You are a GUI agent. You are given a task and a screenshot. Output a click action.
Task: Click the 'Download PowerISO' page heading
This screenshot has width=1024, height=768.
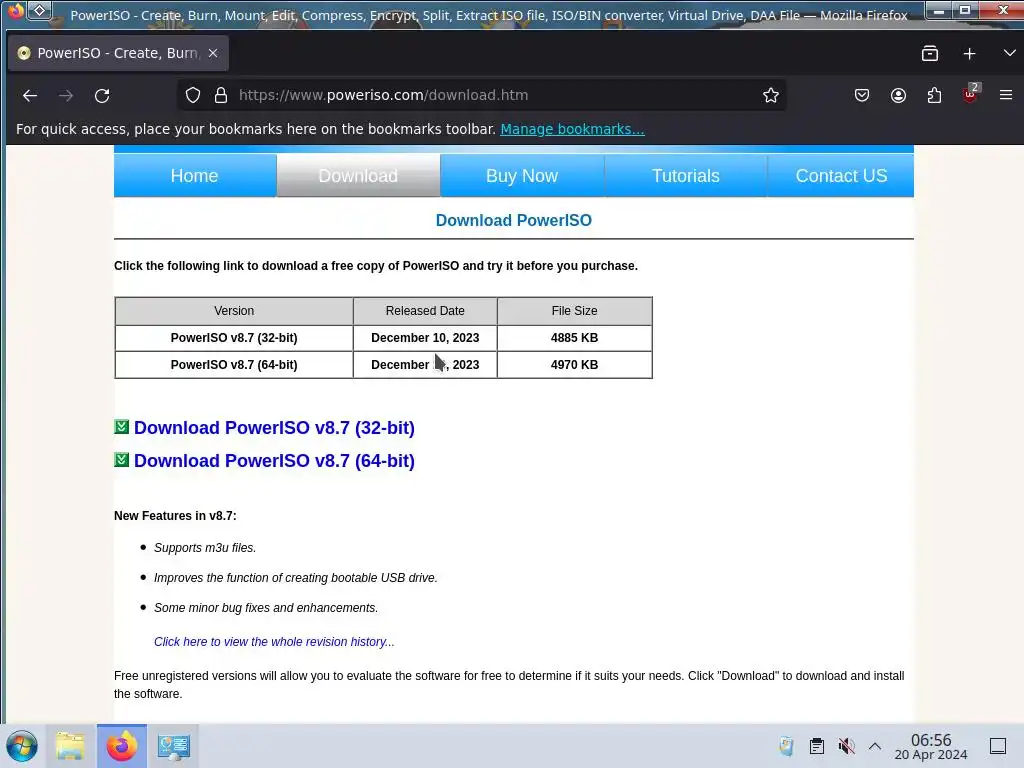tap(514, 221)
